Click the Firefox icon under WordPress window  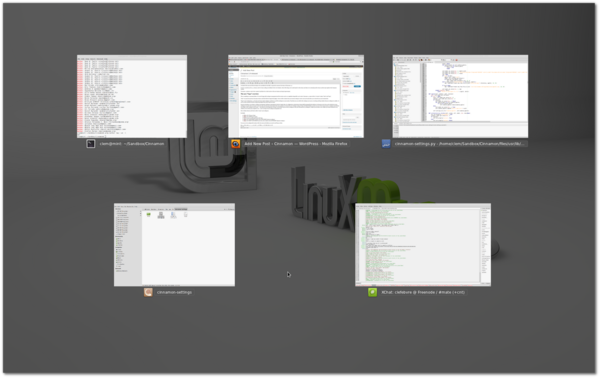236,144
